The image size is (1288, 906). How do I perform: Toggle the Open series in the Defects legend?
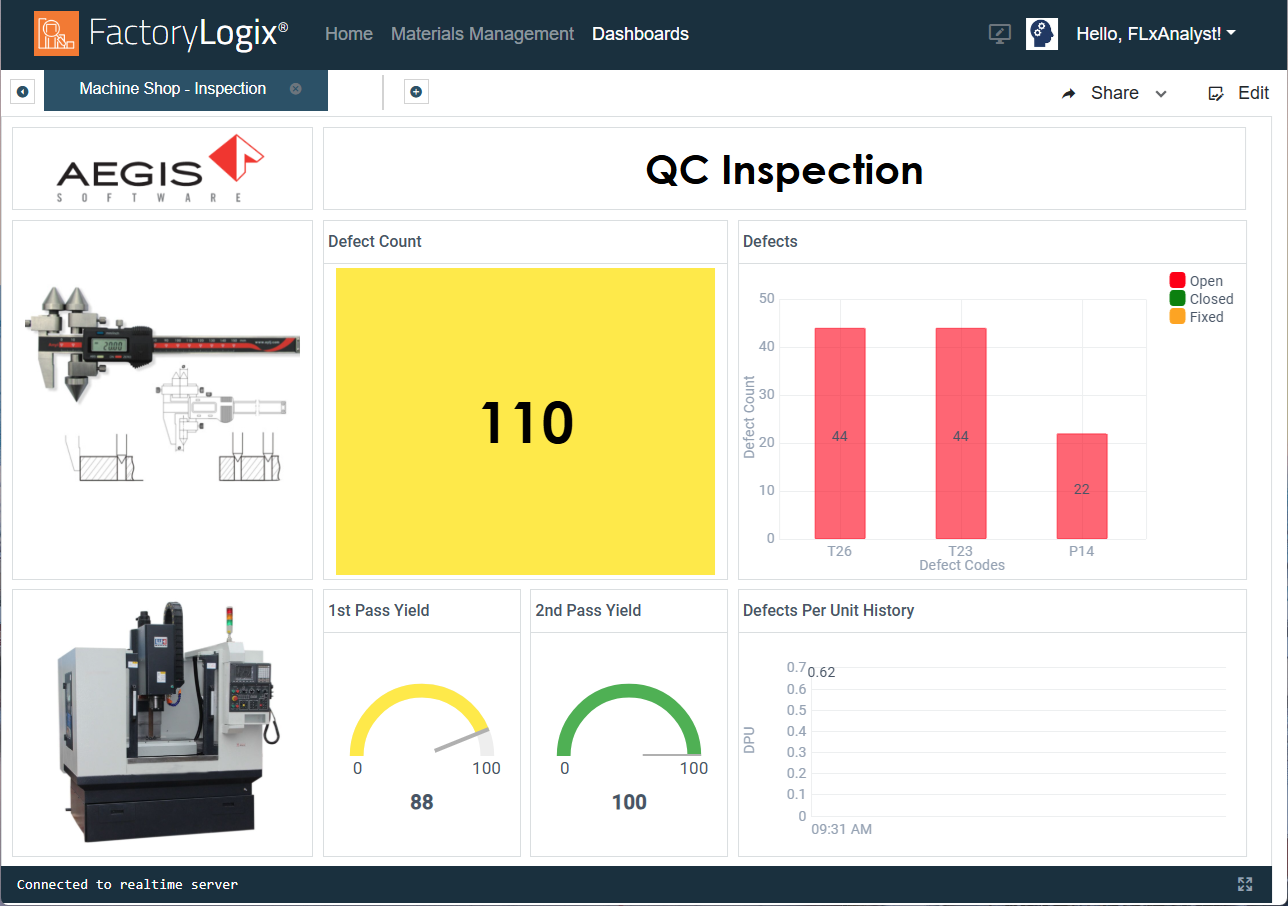tap(1196, 280)
